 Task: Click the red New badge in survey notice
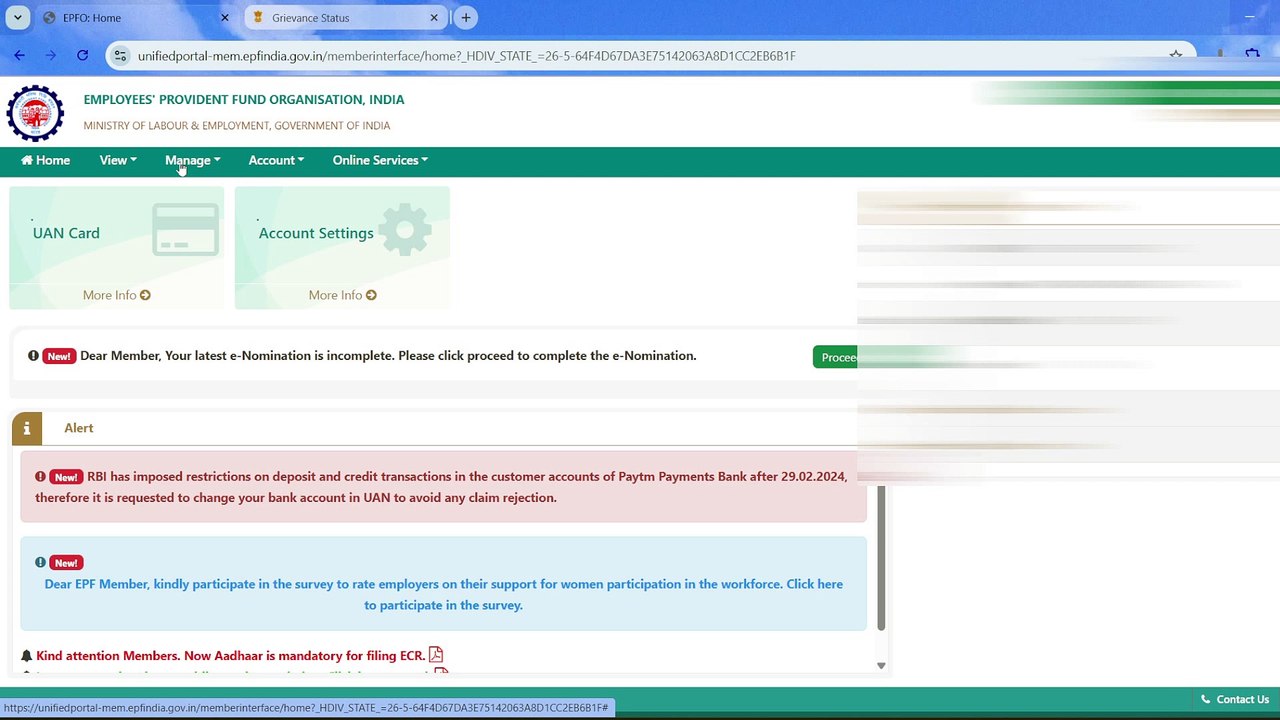[66, 563]
